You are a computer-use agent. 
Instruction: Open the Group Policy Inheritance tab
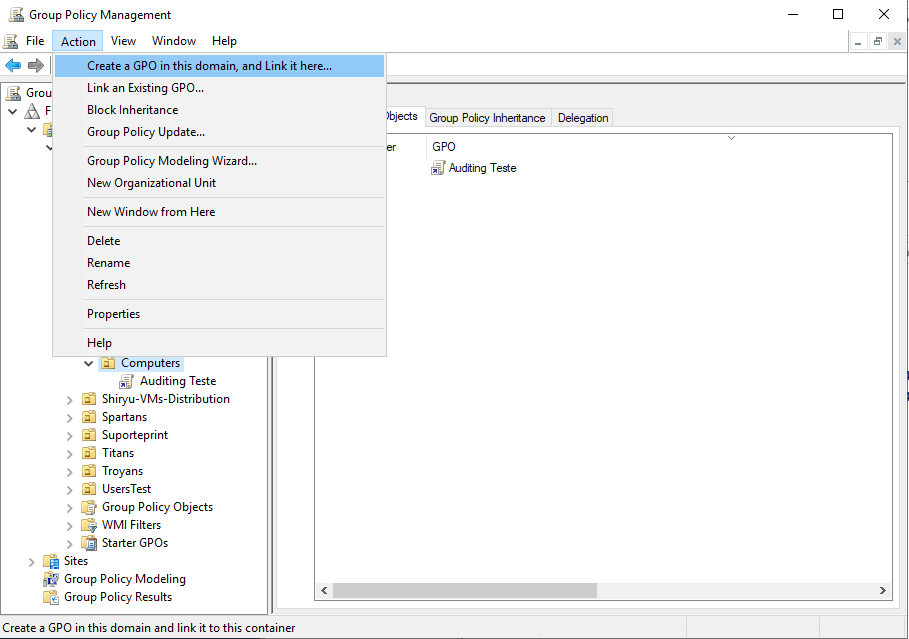tap(487, 118)
